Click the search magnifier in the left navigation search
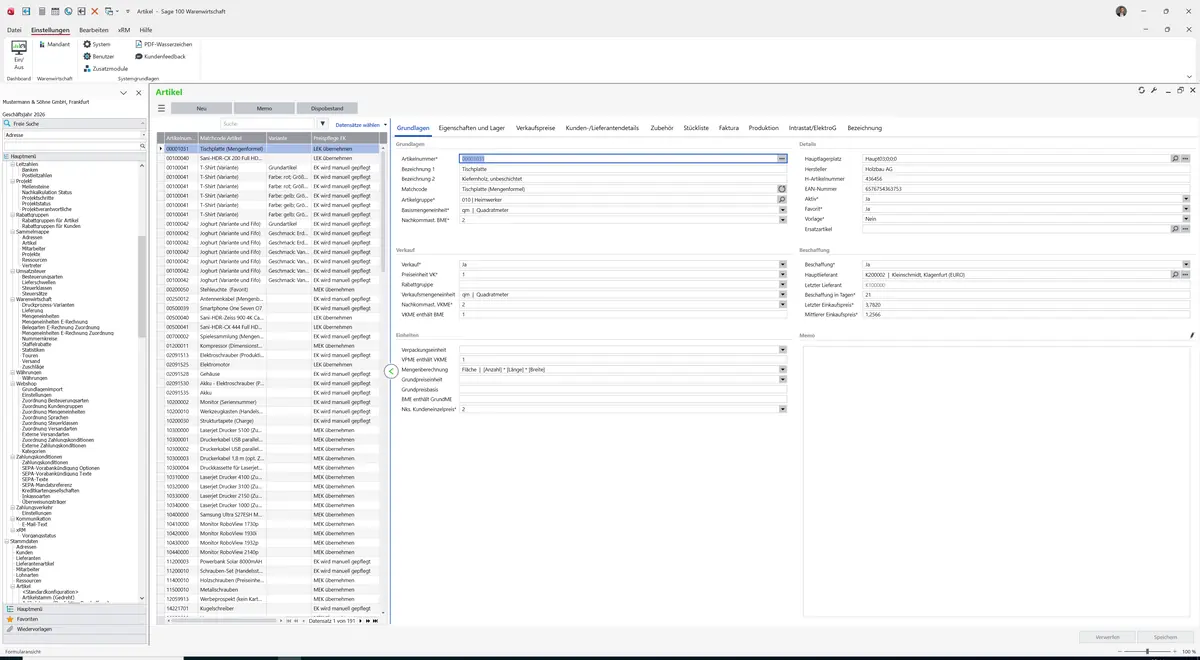The height and width of the screenshot is (660, 1200). pos(143,146)
